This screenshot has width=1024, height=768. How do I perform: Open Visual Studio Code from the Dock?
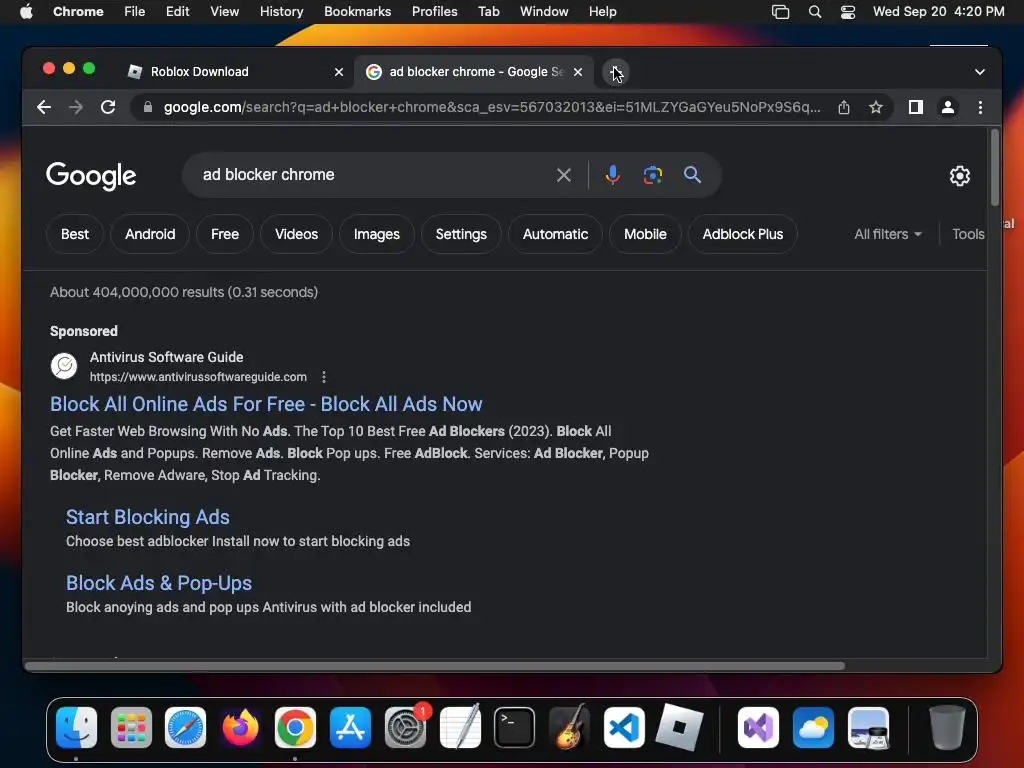click(624, 728)
